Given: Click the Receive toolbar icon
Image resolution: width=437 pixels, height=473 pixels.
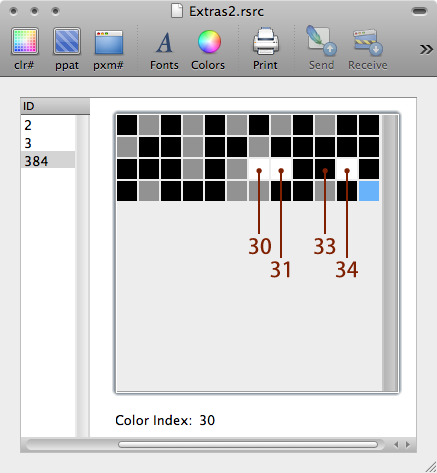Looking at the screenshot, I should click(x=368, y=49).
